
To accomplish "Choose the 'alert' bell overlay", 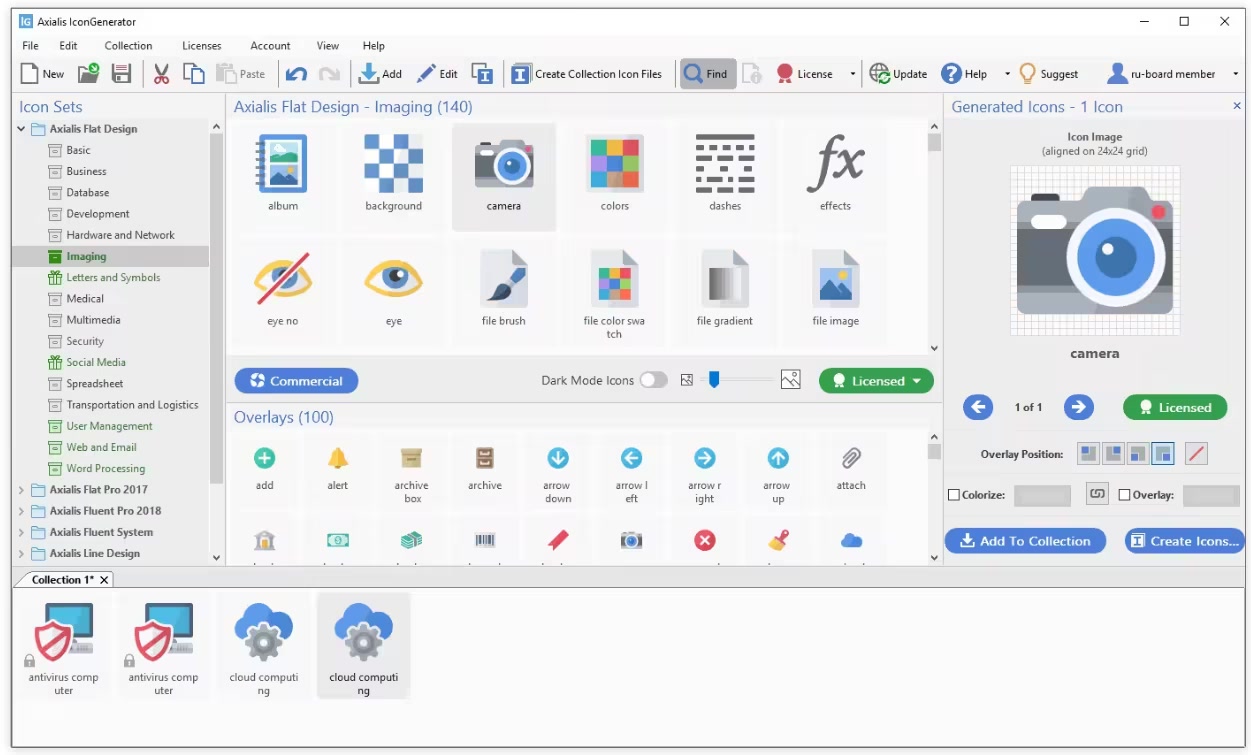I will pyautogui.click(x=338, y=468).
